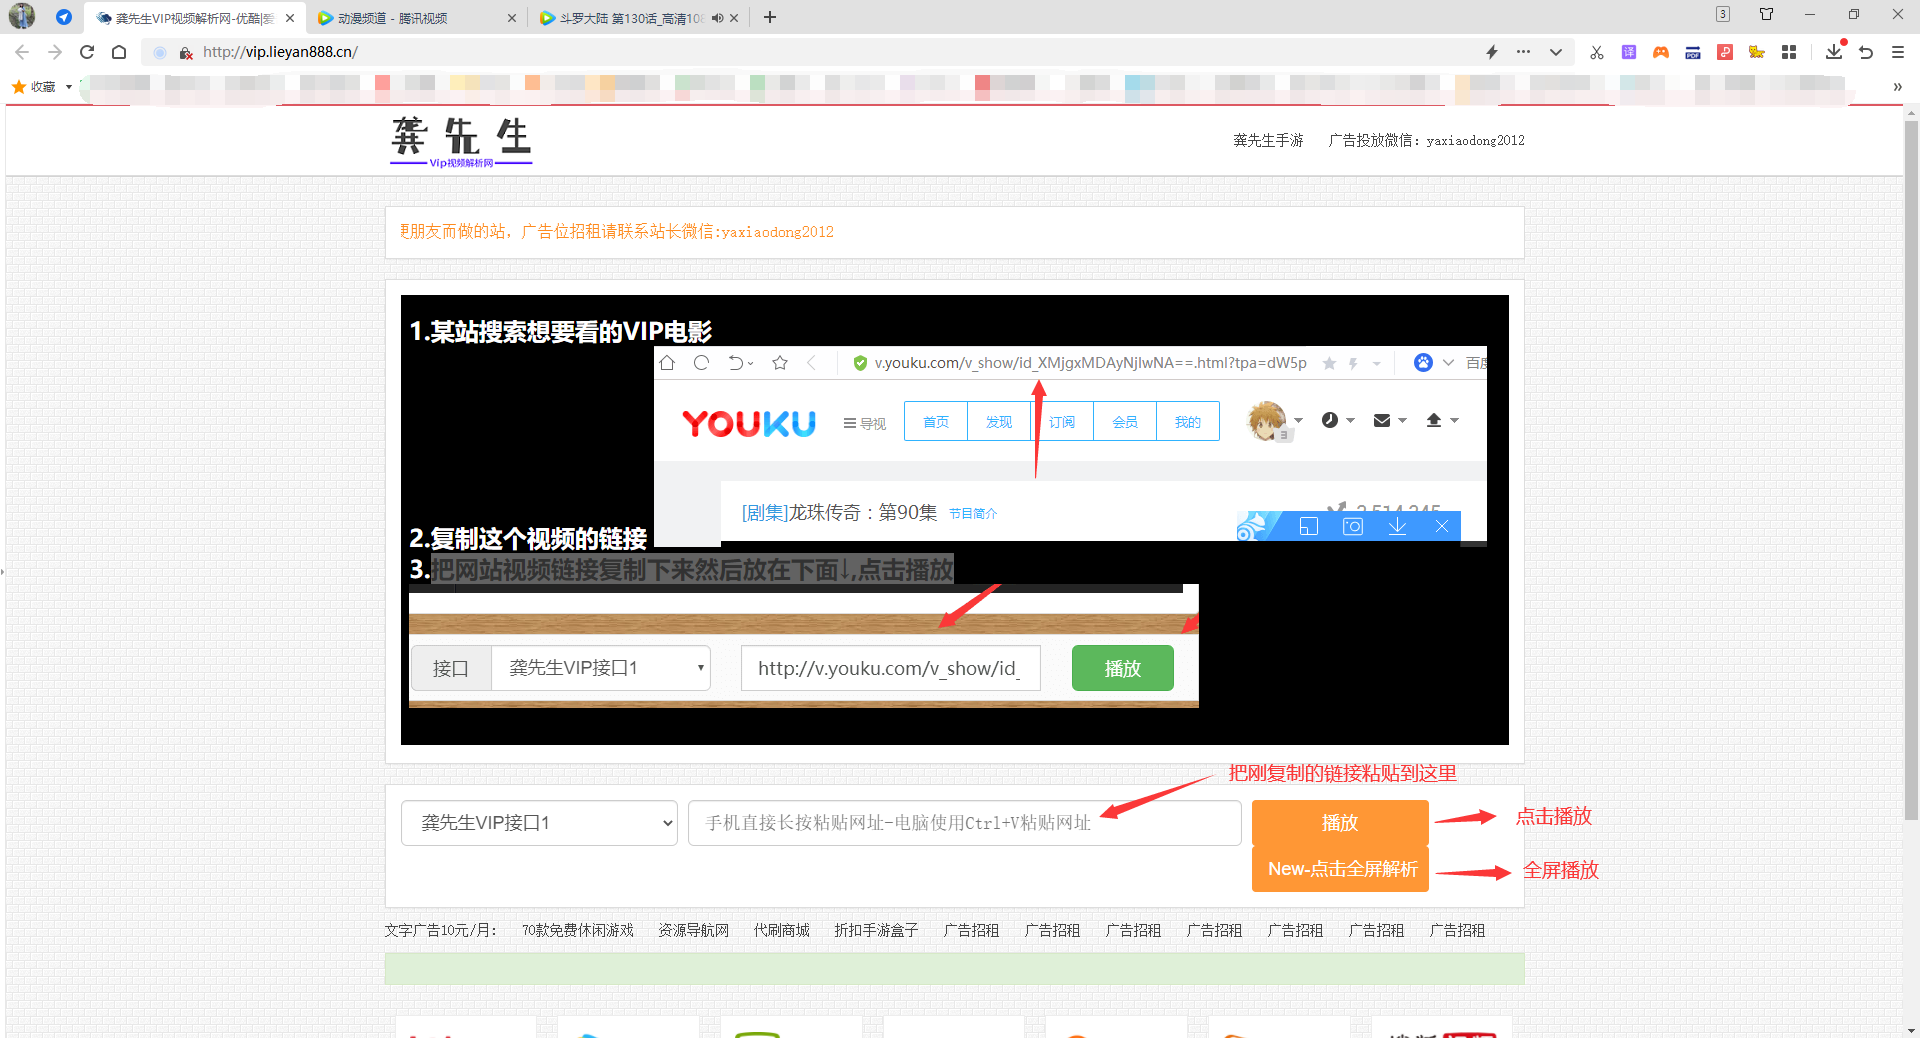Expand the 收藏 favorites dropdown arrow
The height and width of the screenshot is (1038, 1920).
(x=69, y=87)
